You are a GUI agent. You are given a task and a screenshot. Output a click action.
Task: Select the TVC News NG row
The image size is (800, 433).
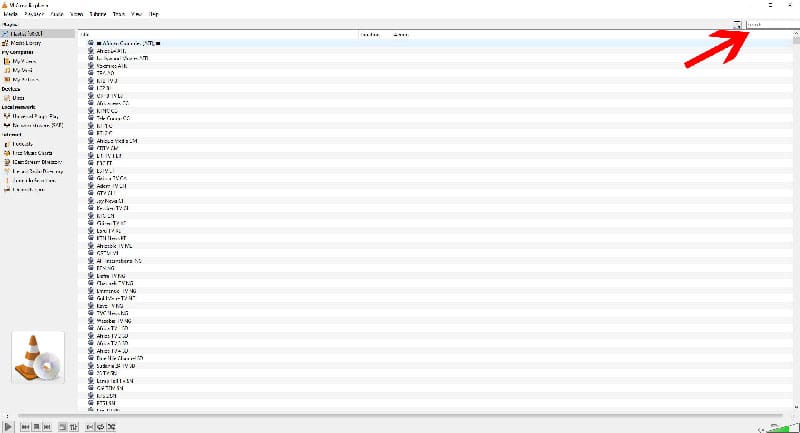coord(435,313)
